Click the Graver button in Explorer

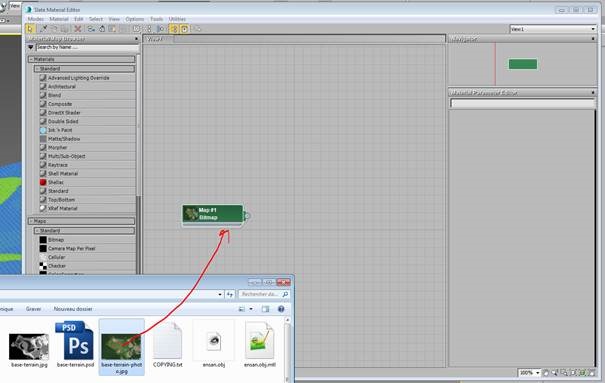pyautogui.click(x=34, y=309)
